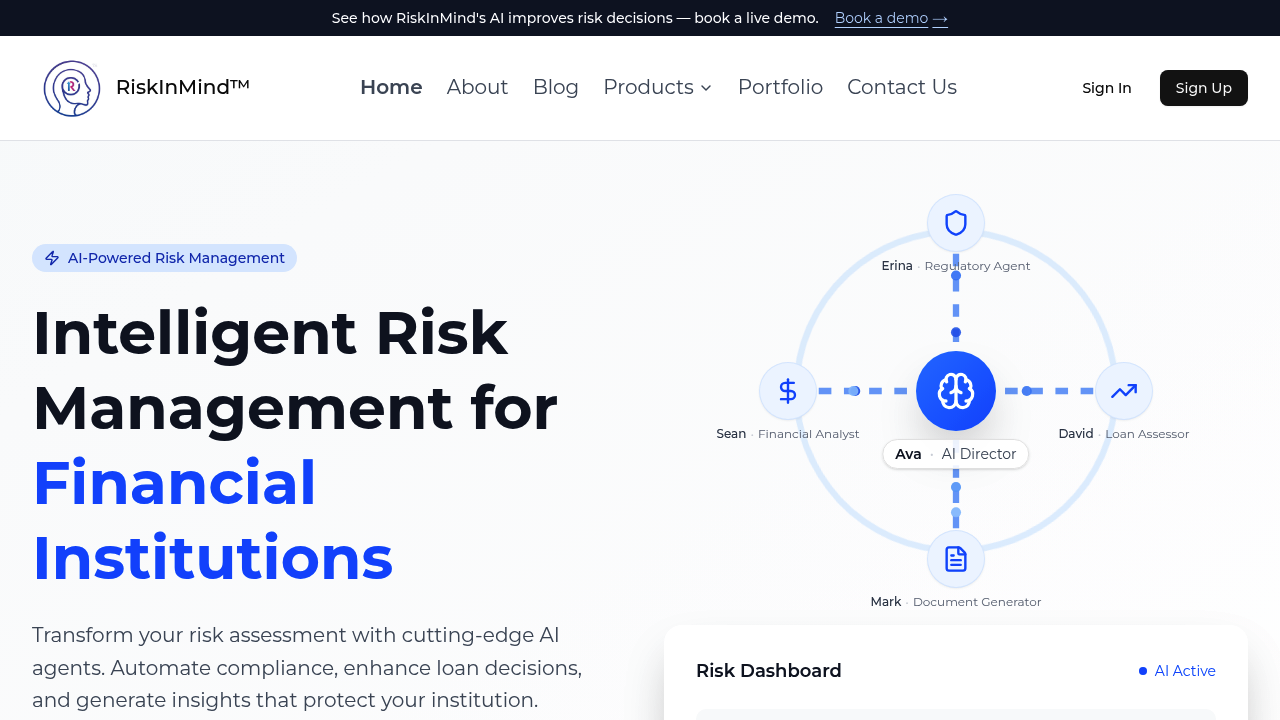Screen dimensions: 1280x720
Task: Open the About page
Action: click(x=477, y=87)
